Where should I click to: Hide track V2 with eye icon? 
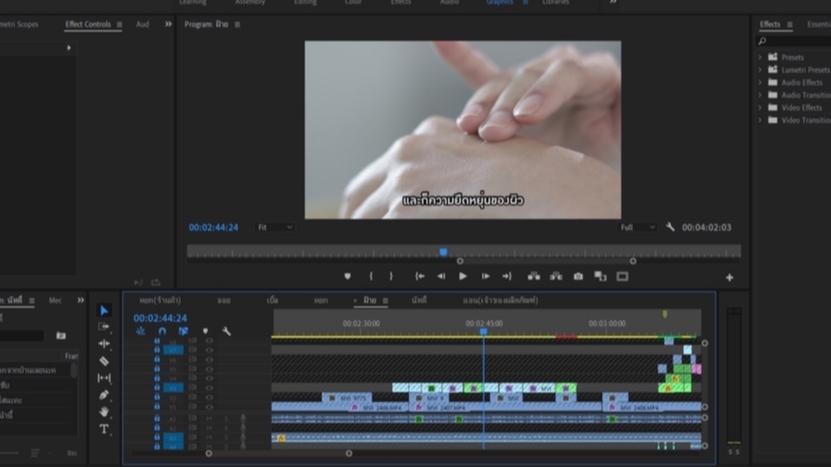pos(209,397)
